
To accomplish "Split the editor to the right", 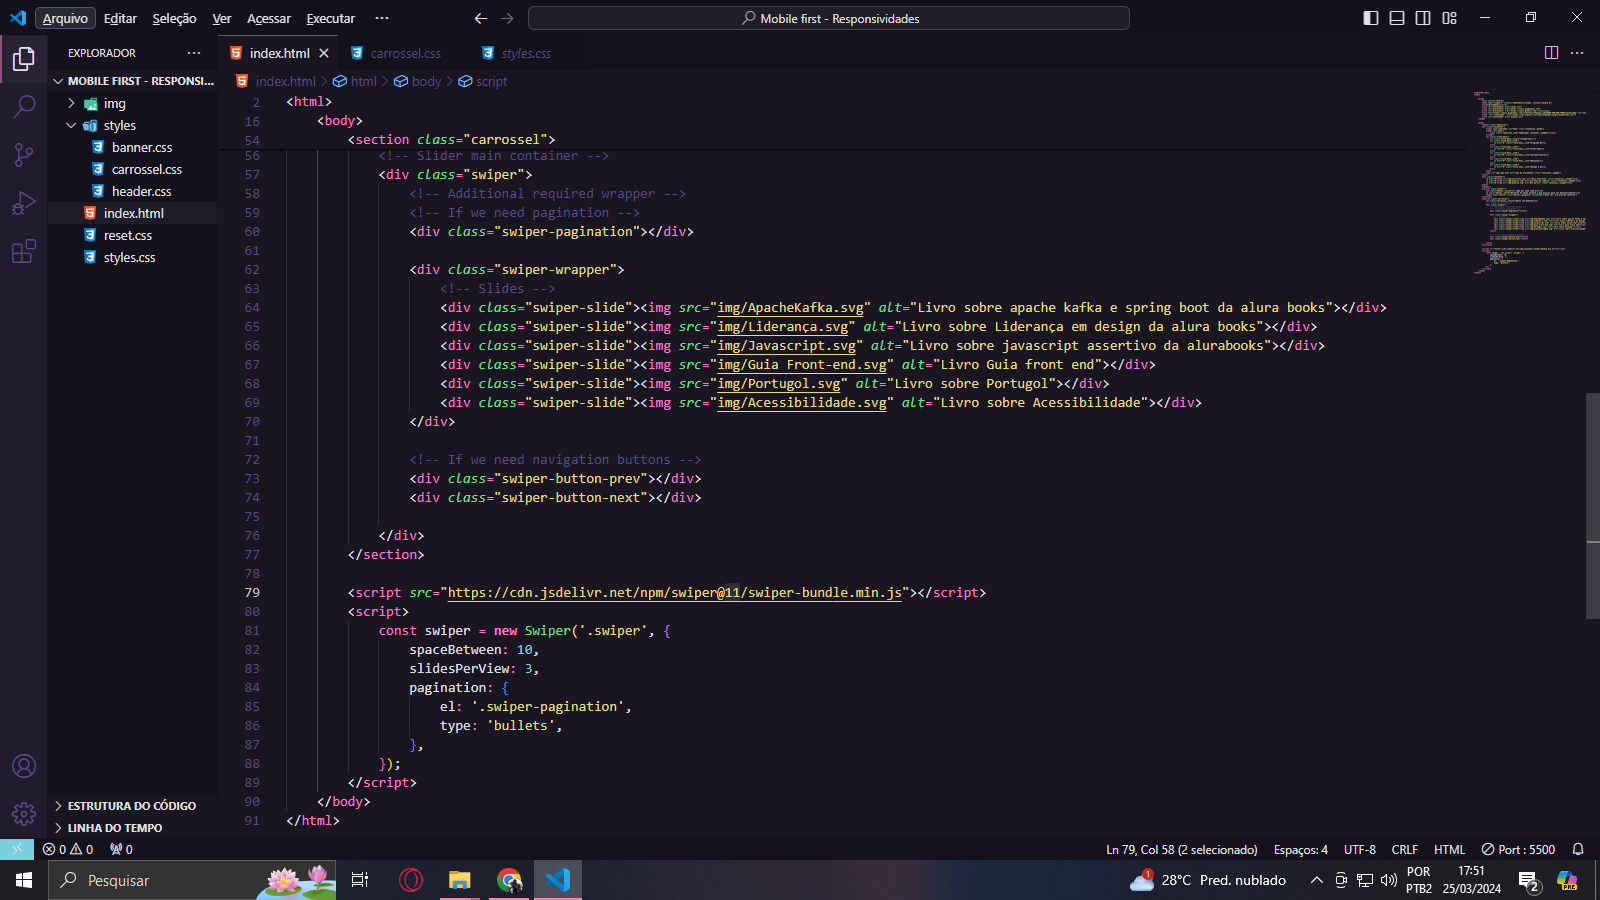I will point(1551,53).
